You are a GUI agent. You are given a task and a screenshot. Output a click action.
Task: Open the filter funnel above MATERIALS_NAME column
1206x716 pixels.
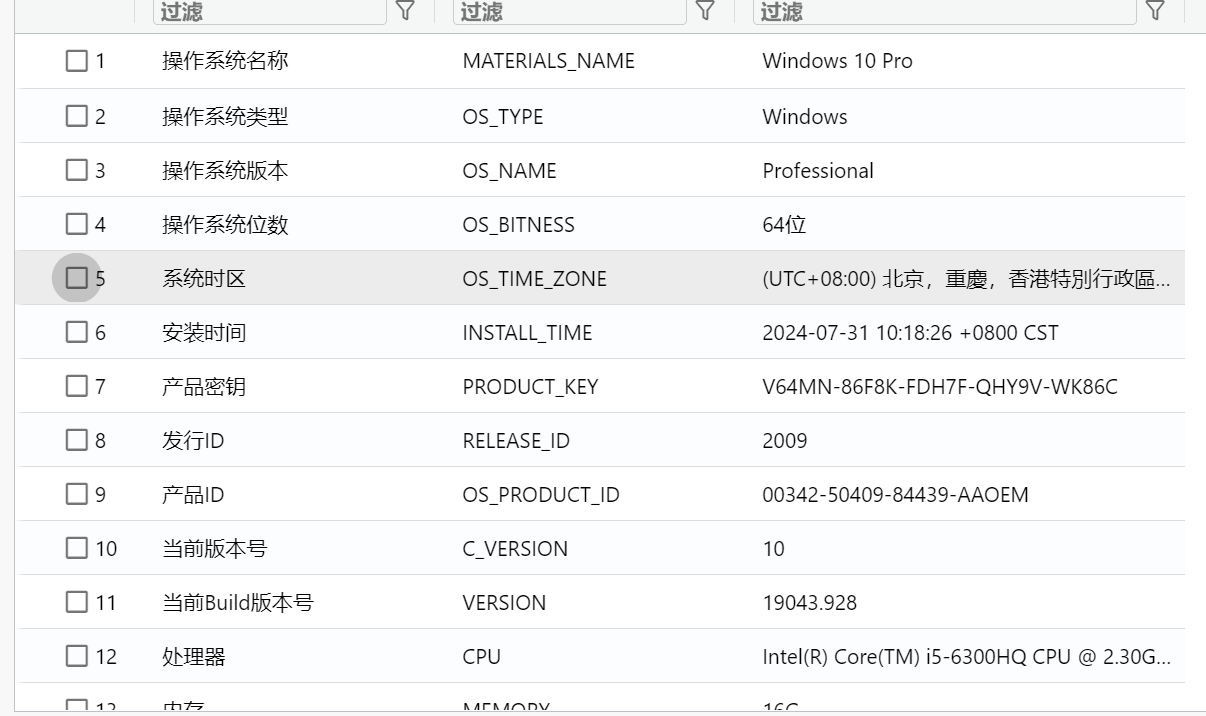click(706, 13)
